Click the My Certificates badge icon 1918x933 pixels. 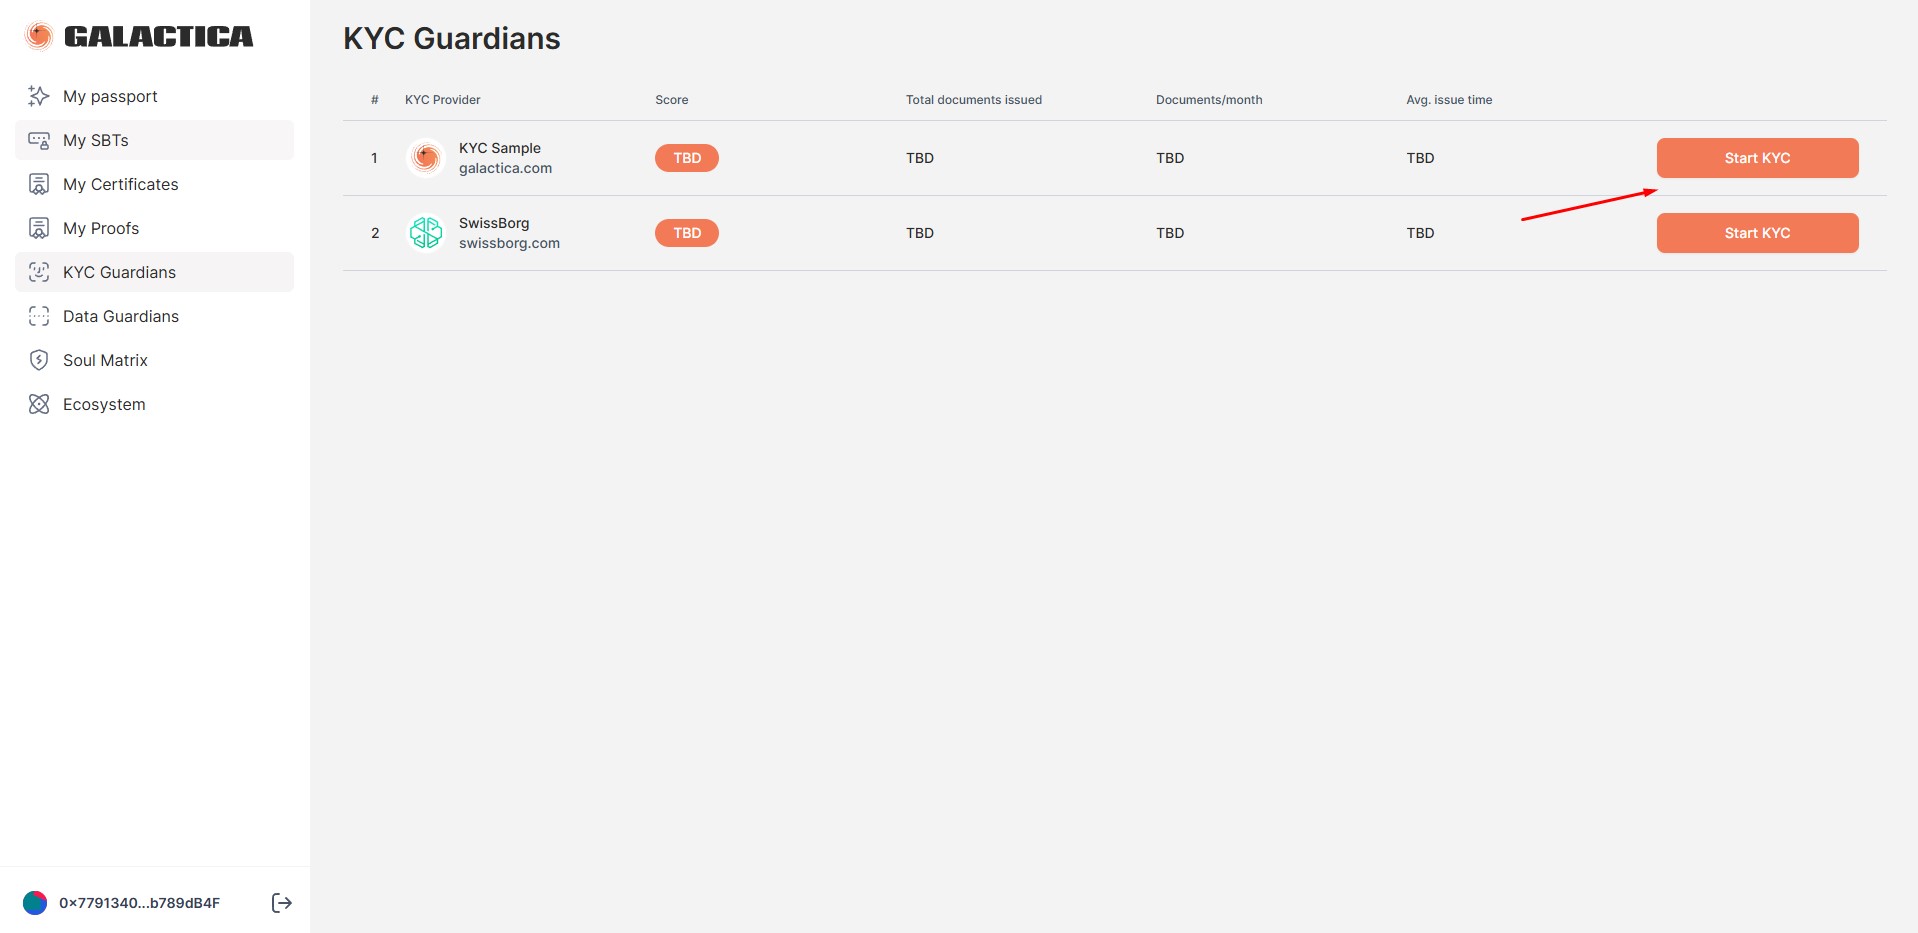point(39,184)
